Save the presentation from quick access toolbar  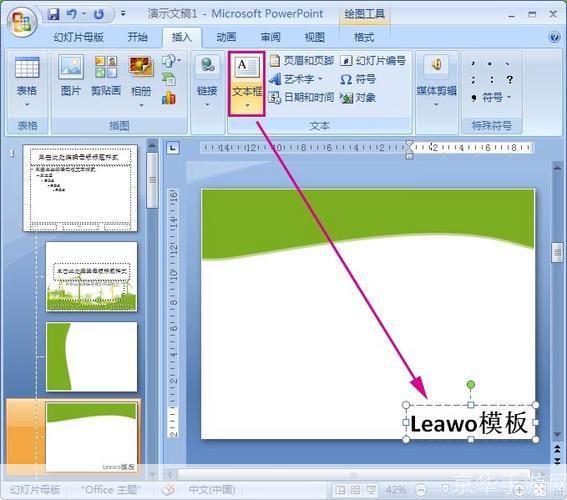pyautogui.click(x=53, y=14)
